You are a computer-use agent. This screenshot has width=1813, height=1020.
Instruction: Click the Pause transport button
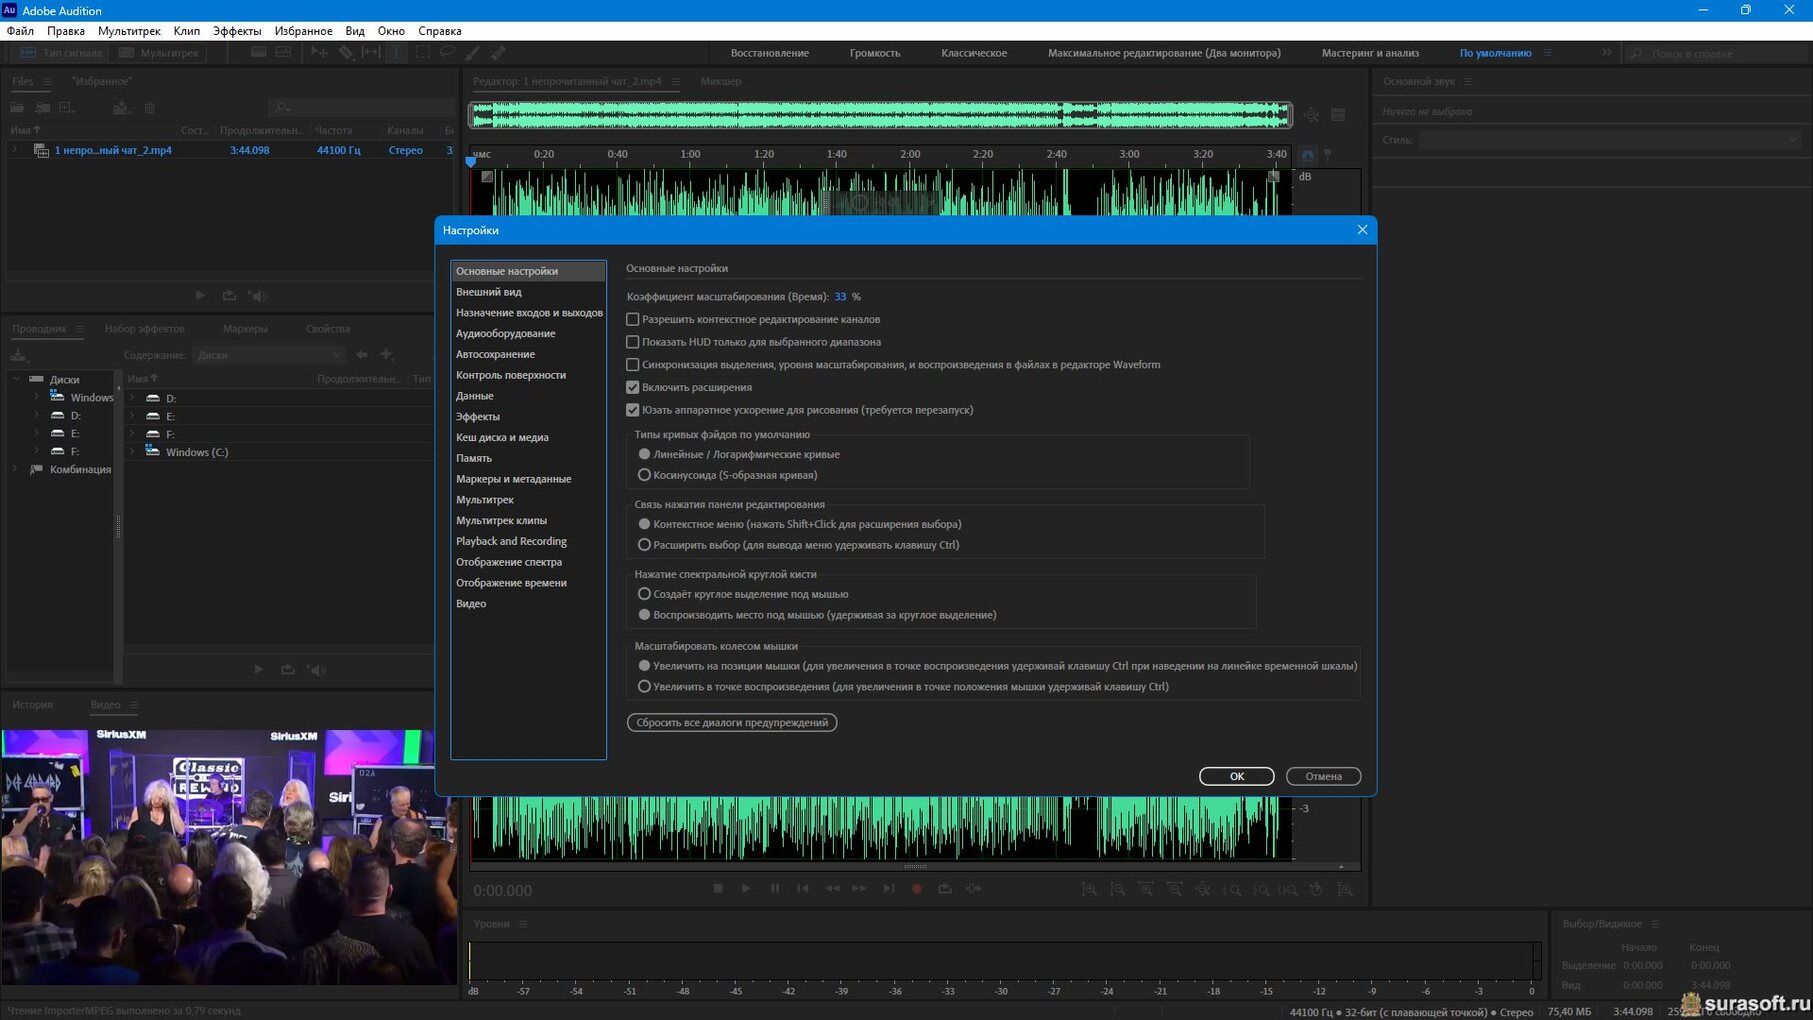775,888
